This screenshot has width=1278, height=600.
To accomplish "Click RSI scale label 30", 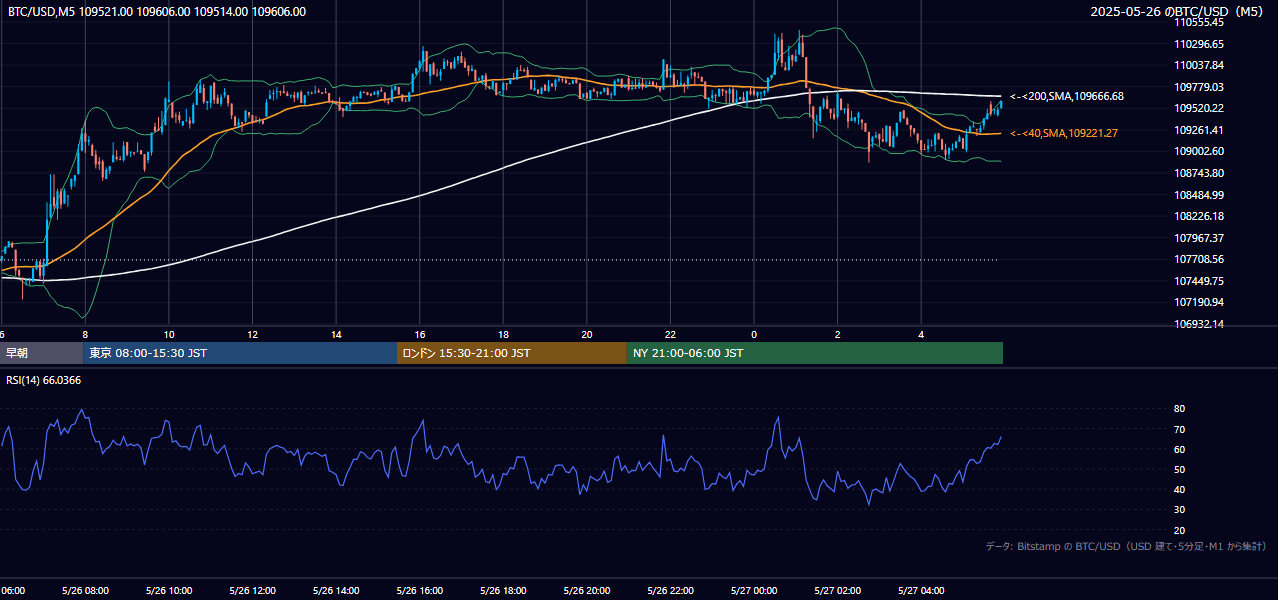I will coord(1179,510).
